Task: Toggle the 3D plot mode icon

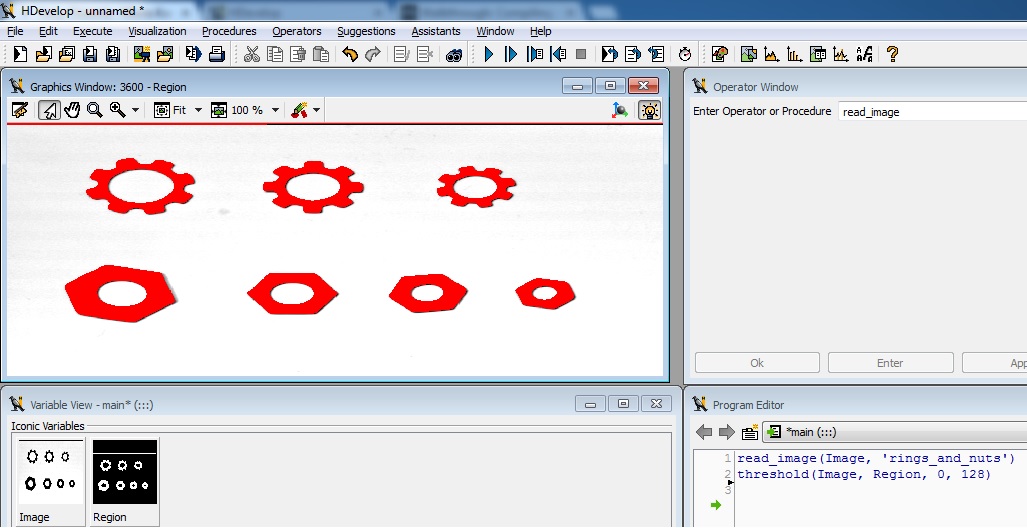Action: pyautogui.click(x=620, y=110)
